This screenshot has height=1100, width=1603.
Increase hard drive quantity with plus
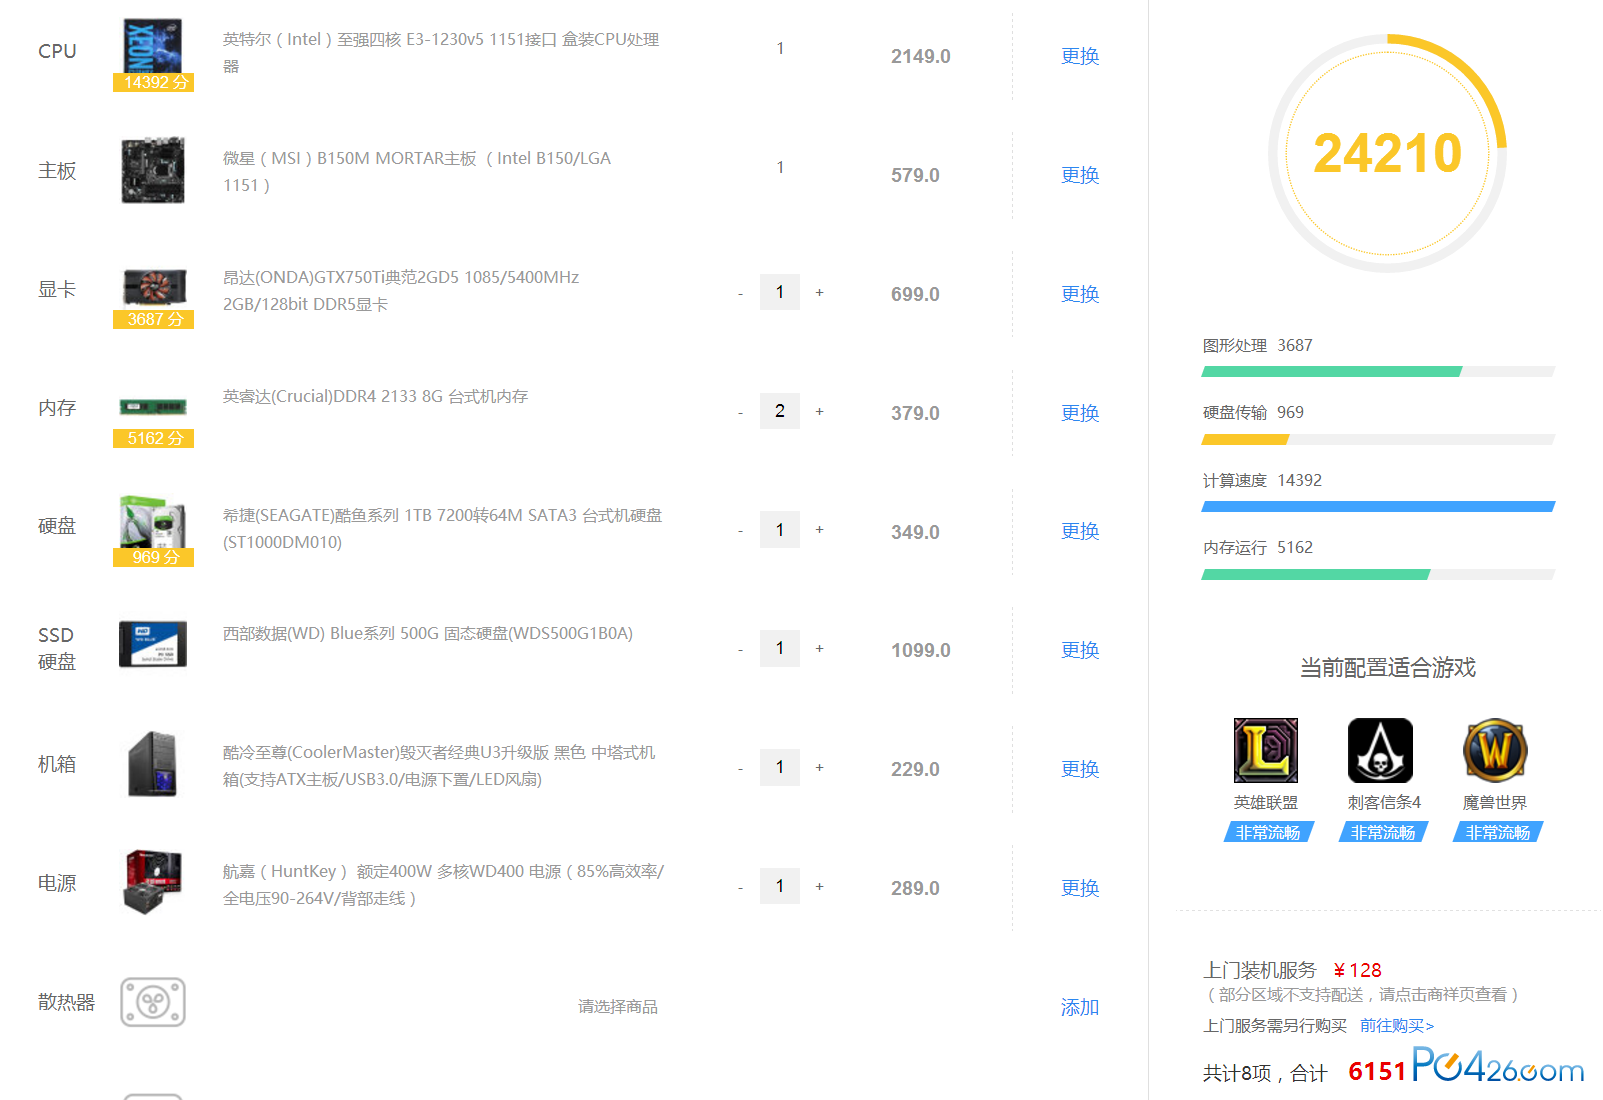coord(820,530)
